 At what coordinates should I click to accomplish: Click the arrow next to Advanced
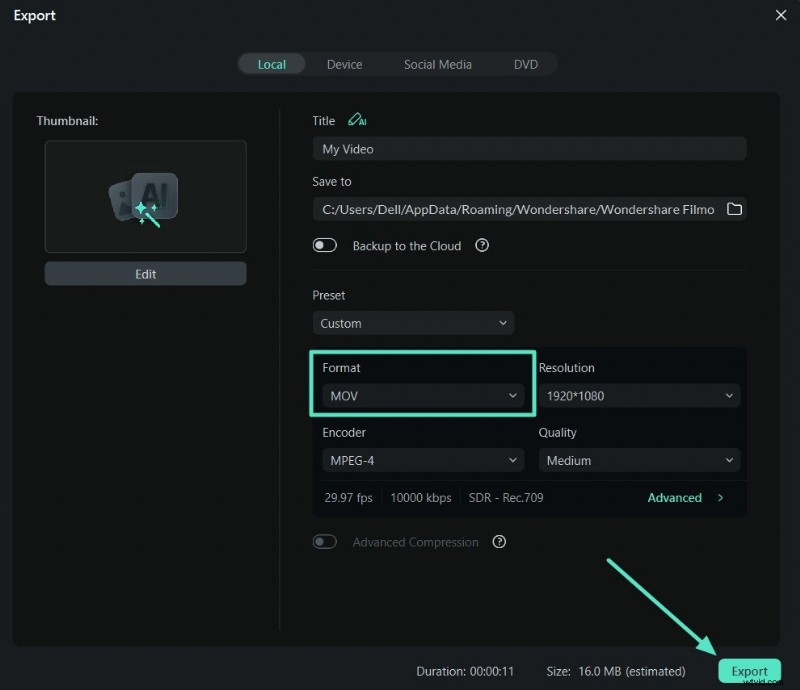[x=720, y=497]
